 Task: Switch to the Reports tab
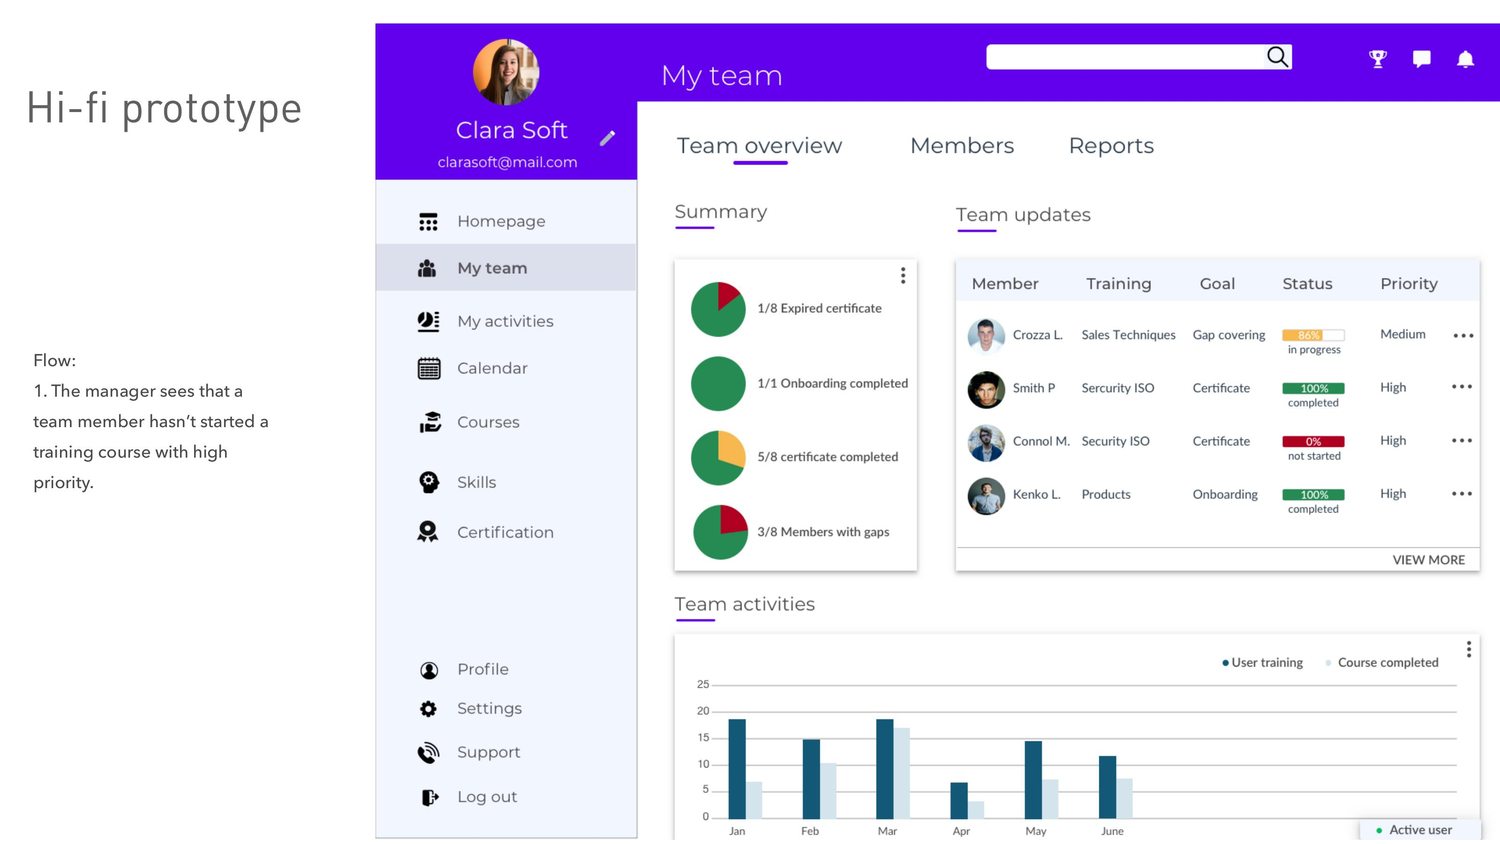(1111, 146)
